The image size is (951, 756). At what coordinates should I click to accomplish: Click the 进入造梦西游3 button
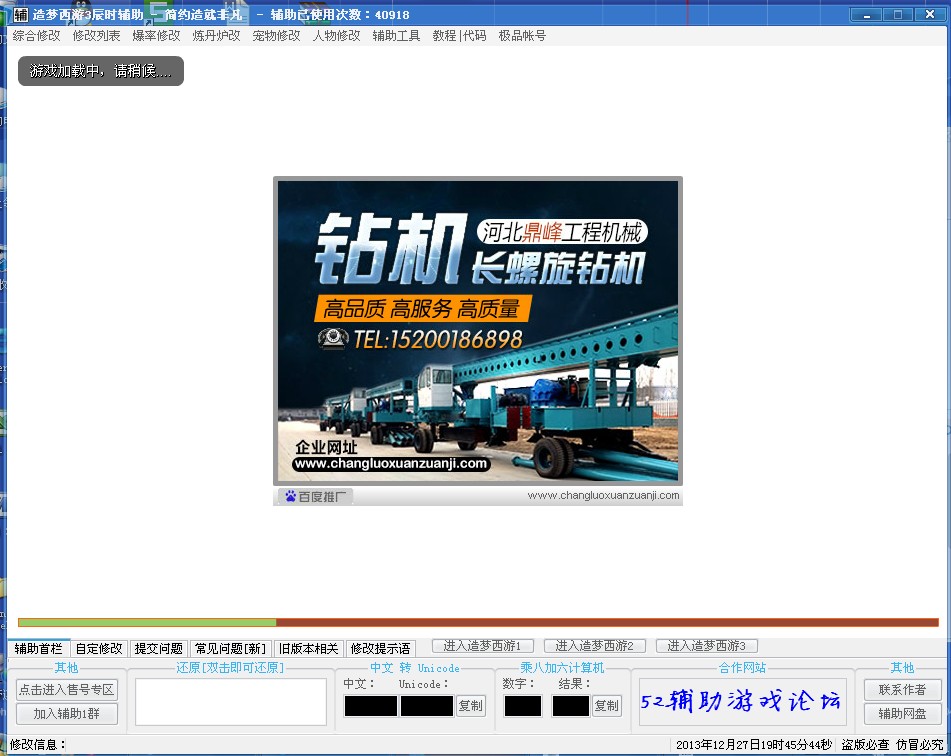click(x=707, y=646)
